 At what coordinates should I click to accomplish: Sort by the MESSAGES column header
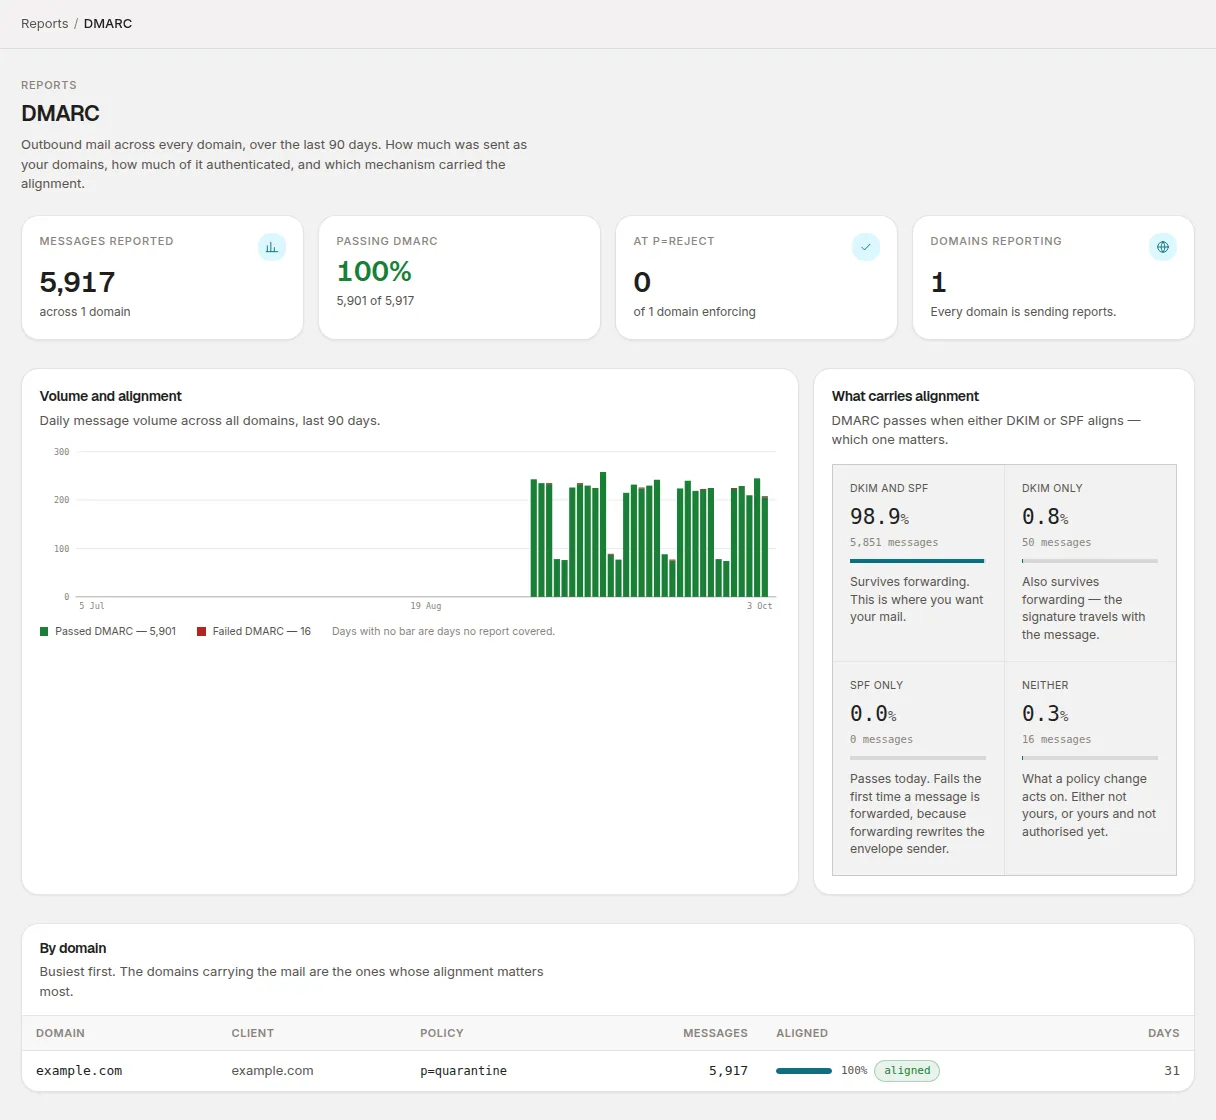[x=715, y=1033]
